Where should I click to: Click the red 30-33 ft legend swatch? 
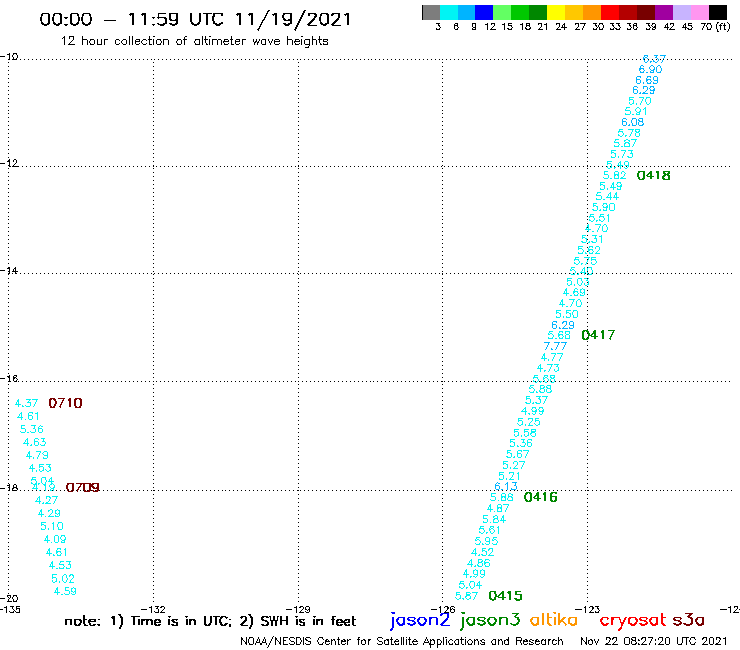click(x=609, y=12)
